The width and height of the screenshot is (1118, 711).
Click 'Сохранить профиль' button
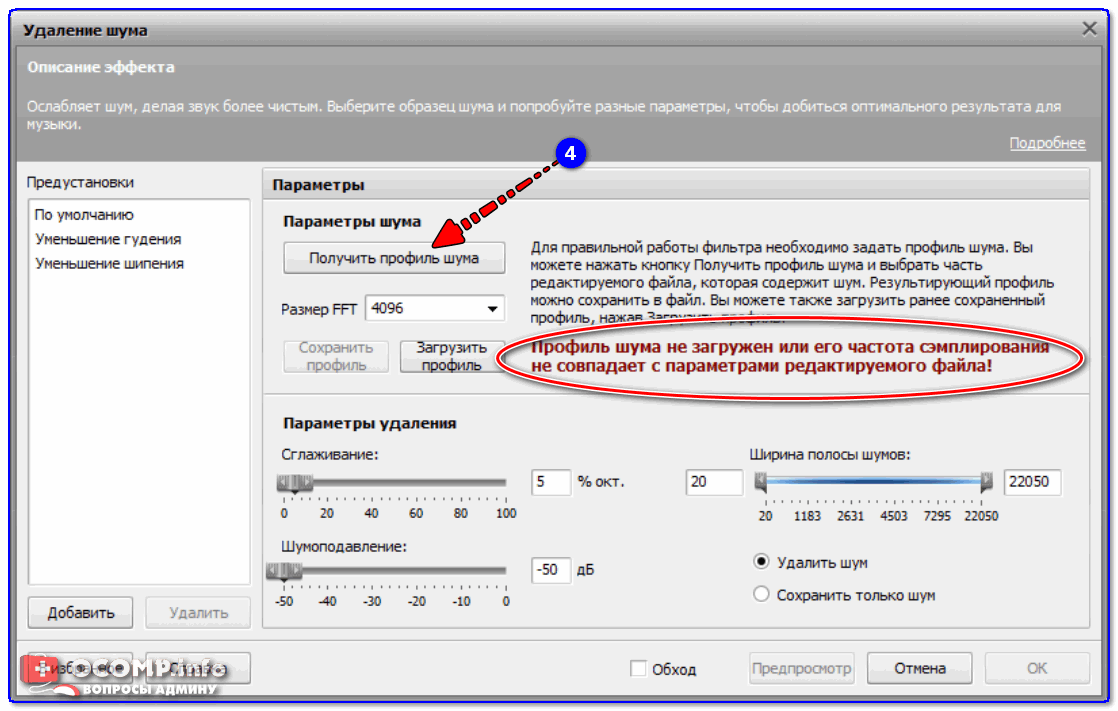point(336,356)
